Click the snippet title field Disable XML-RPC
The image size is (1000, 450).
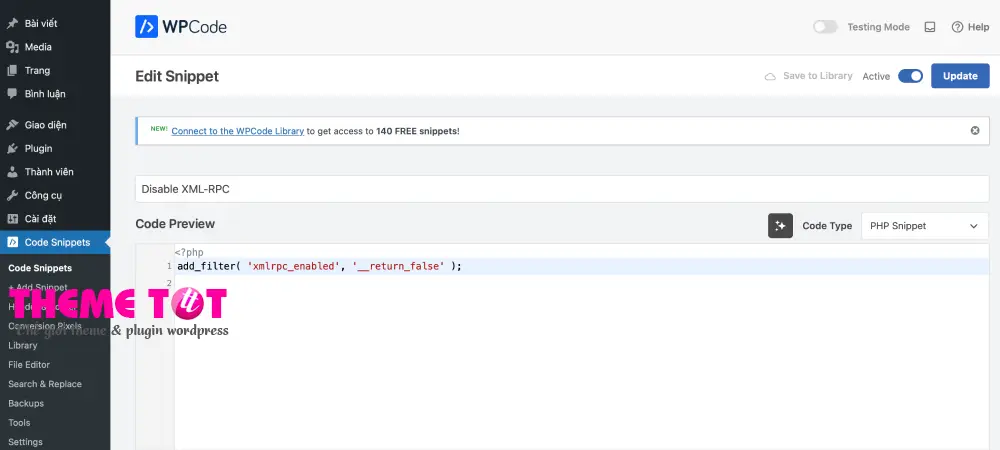tap(562, 189)
